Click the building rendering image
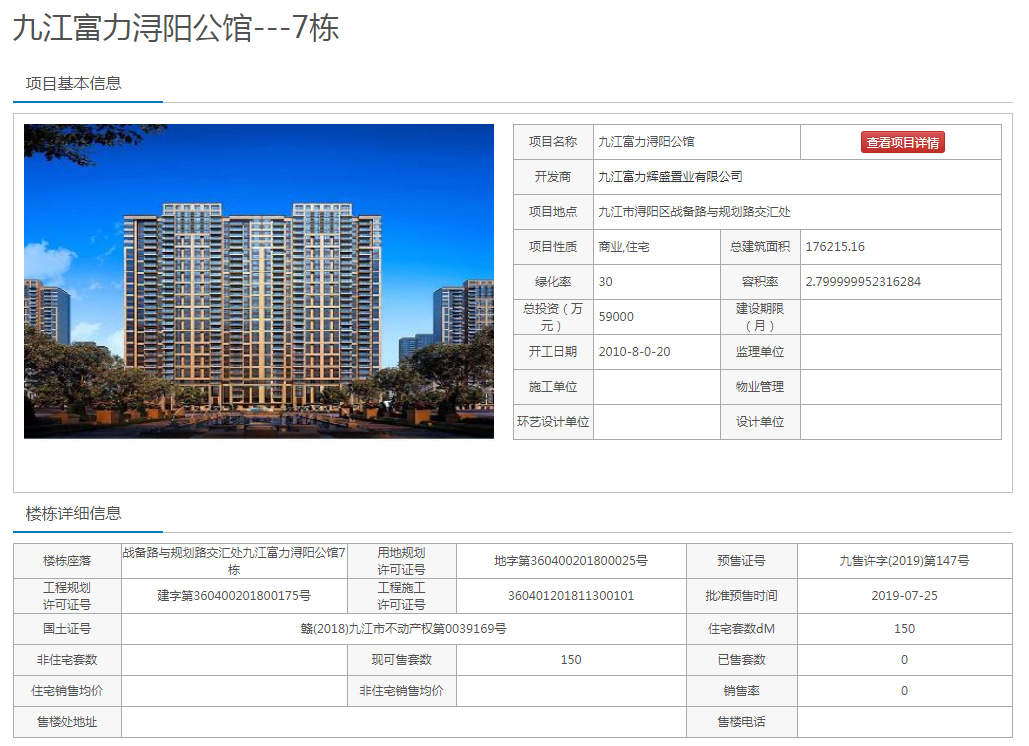 pos(259,281)
